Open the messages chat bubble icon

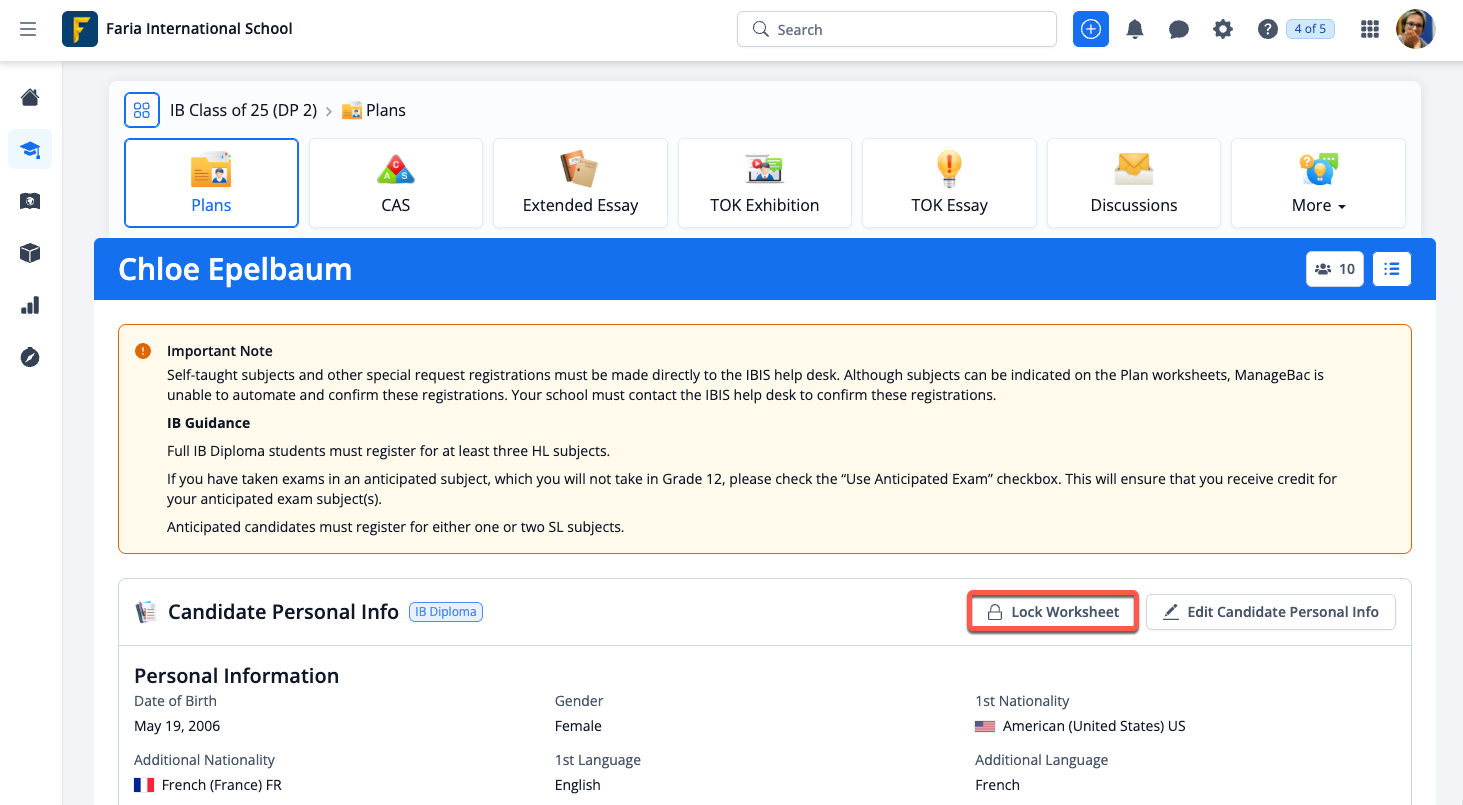click(x=1179, y=29)
